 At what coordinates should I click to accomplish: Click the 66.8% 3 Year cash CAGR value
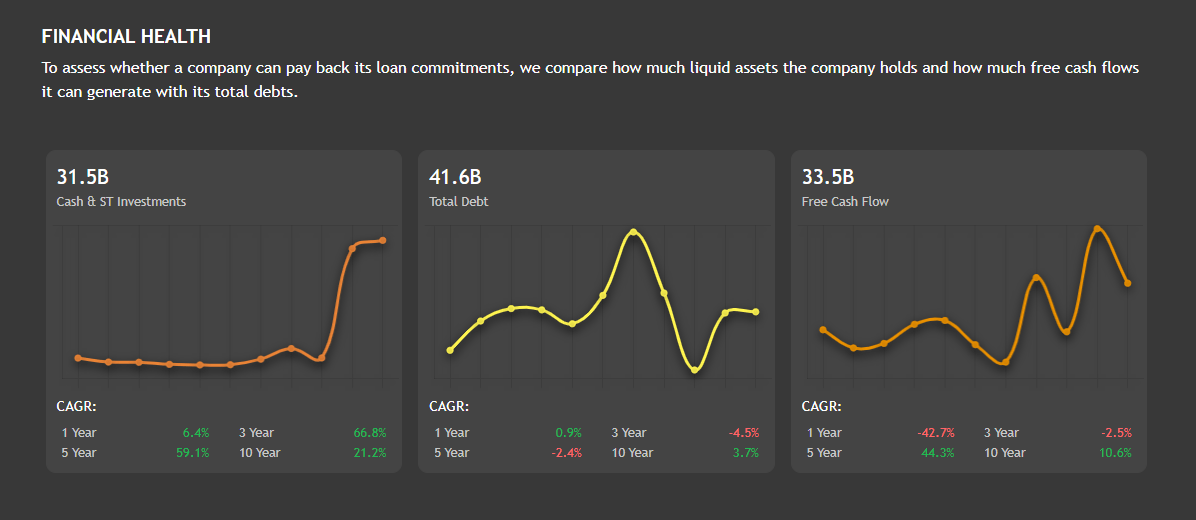370,433
